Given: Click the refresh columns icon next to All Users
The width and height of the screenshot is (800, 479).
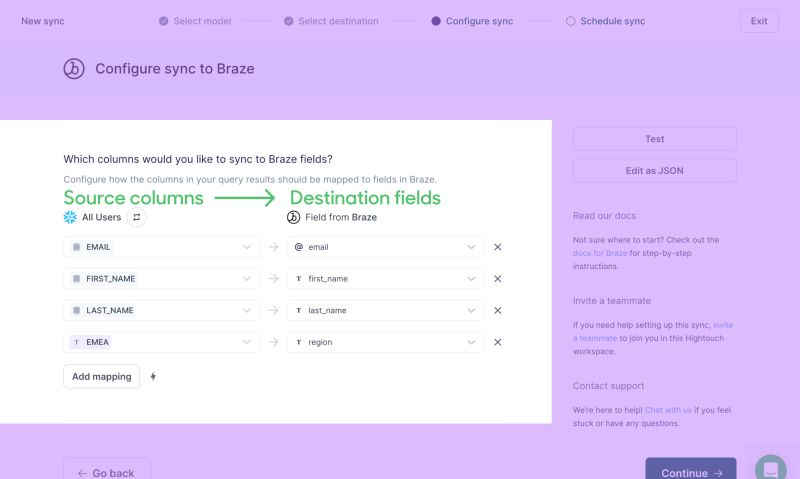Looking at the screenshot, I should pos(137,217).
